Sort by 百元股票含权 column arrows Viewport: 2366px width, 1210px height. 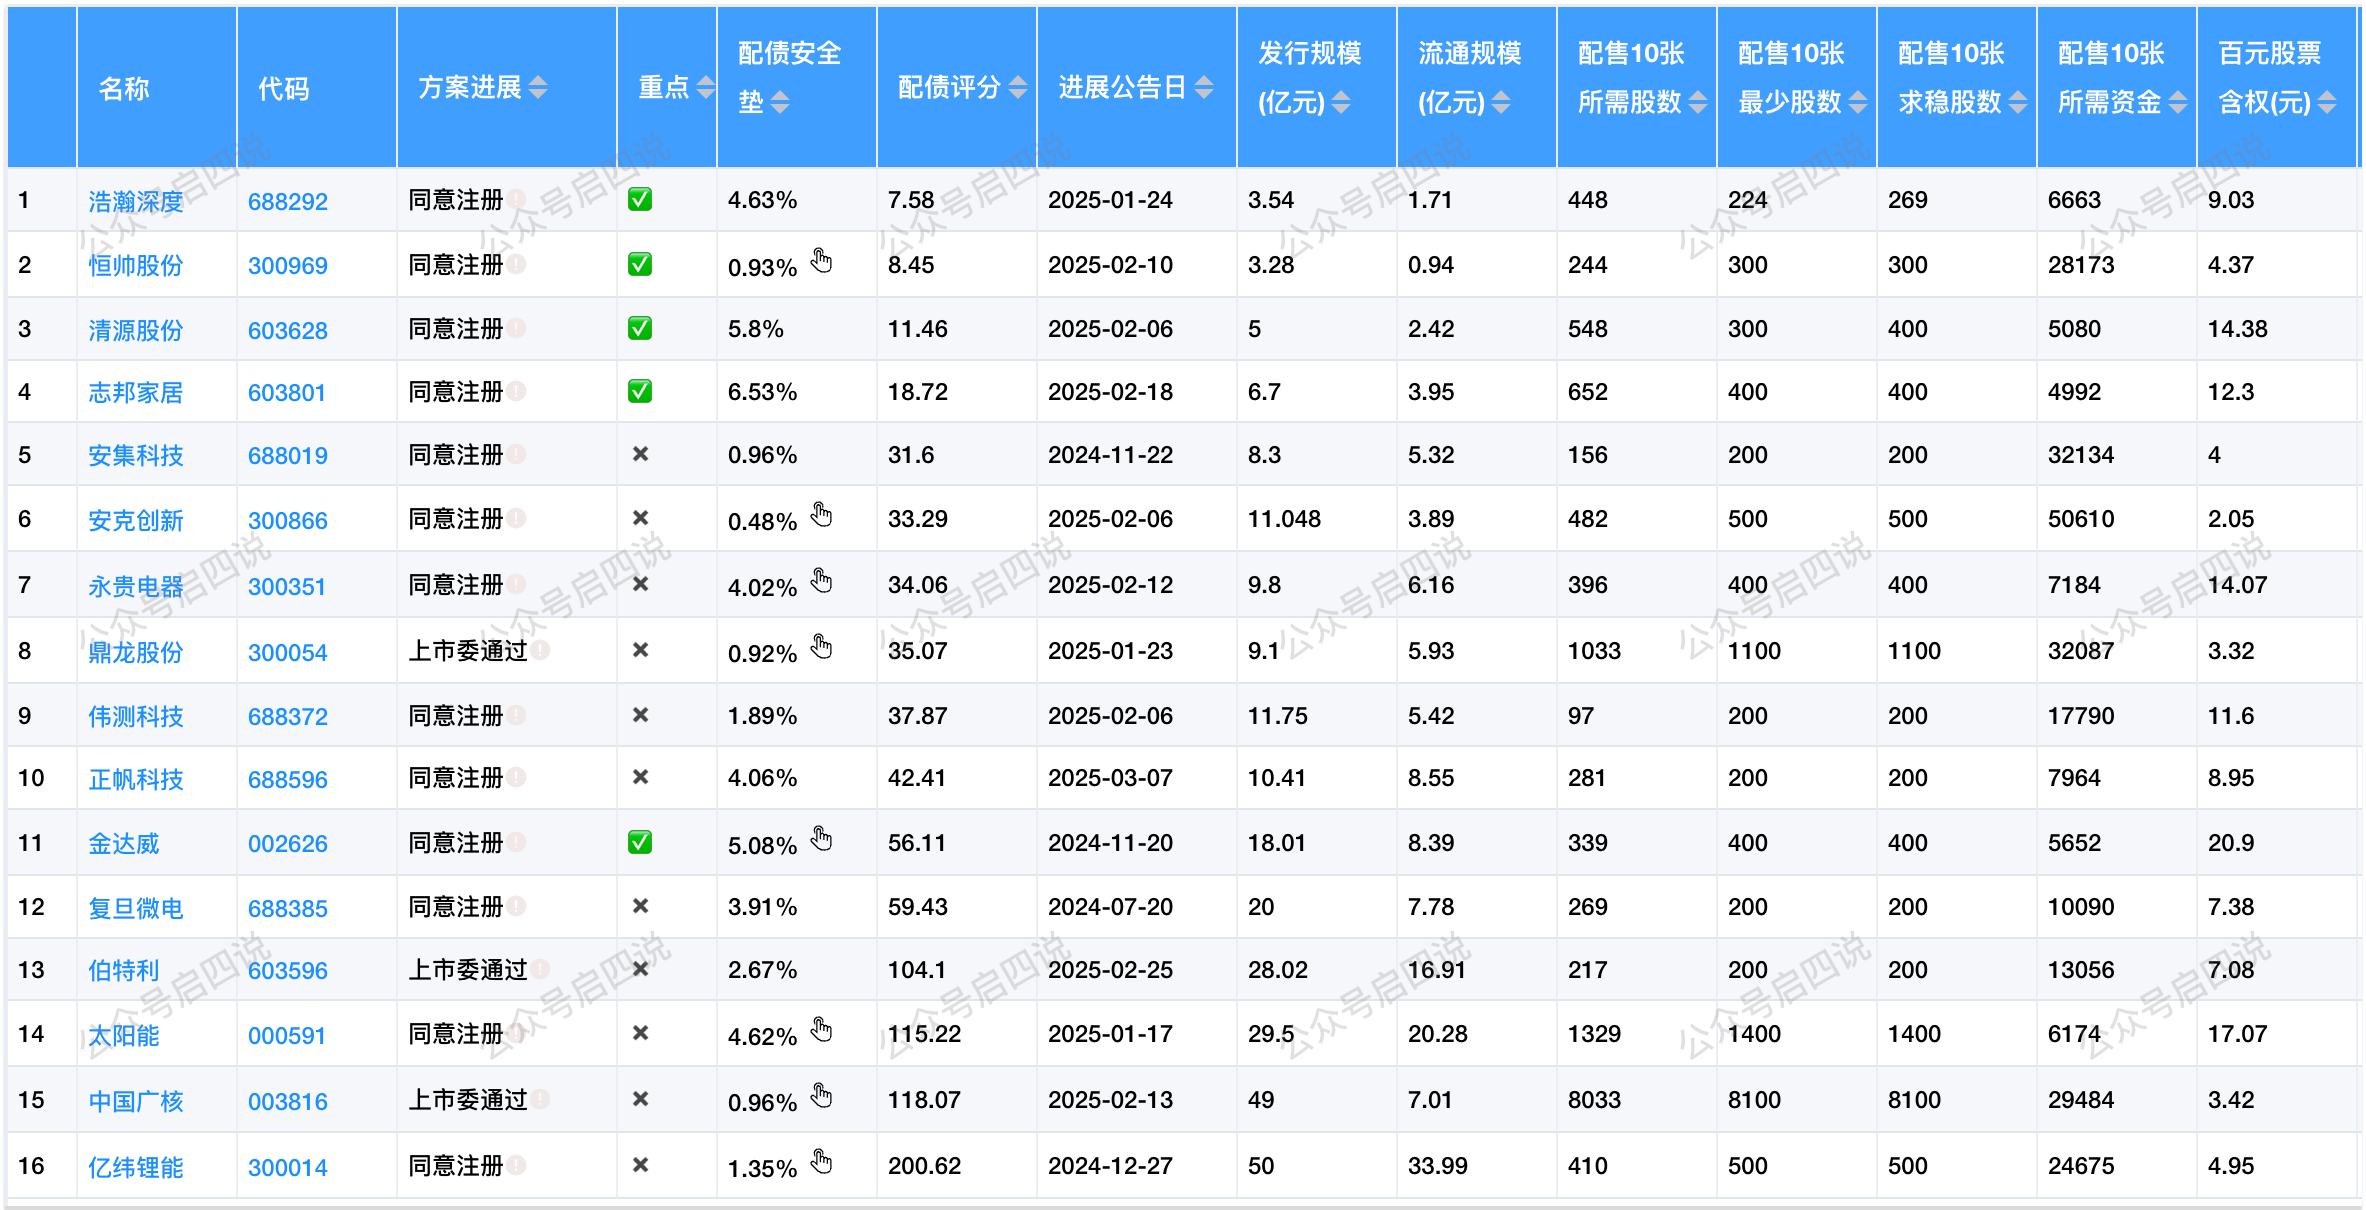click(x=2327, y=102)
